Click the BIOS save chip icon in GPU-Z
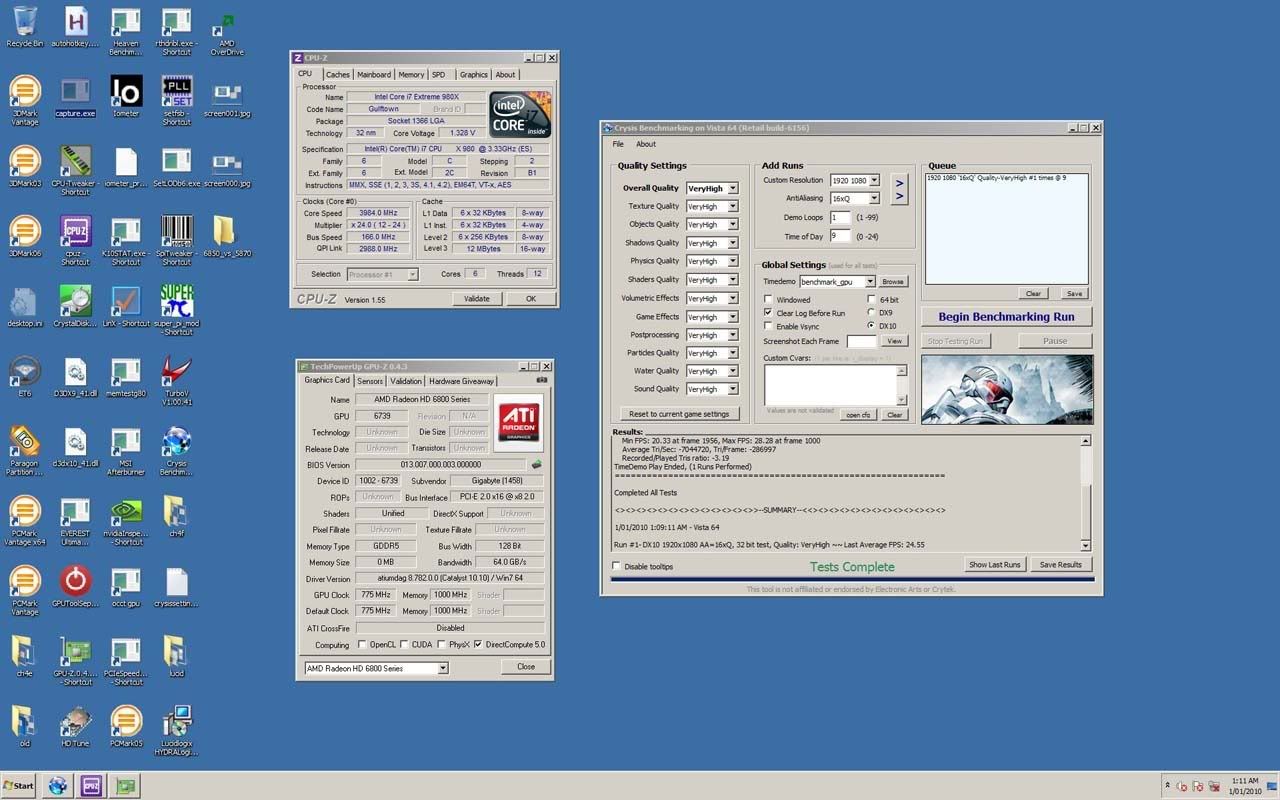 [x=536, y=464]
